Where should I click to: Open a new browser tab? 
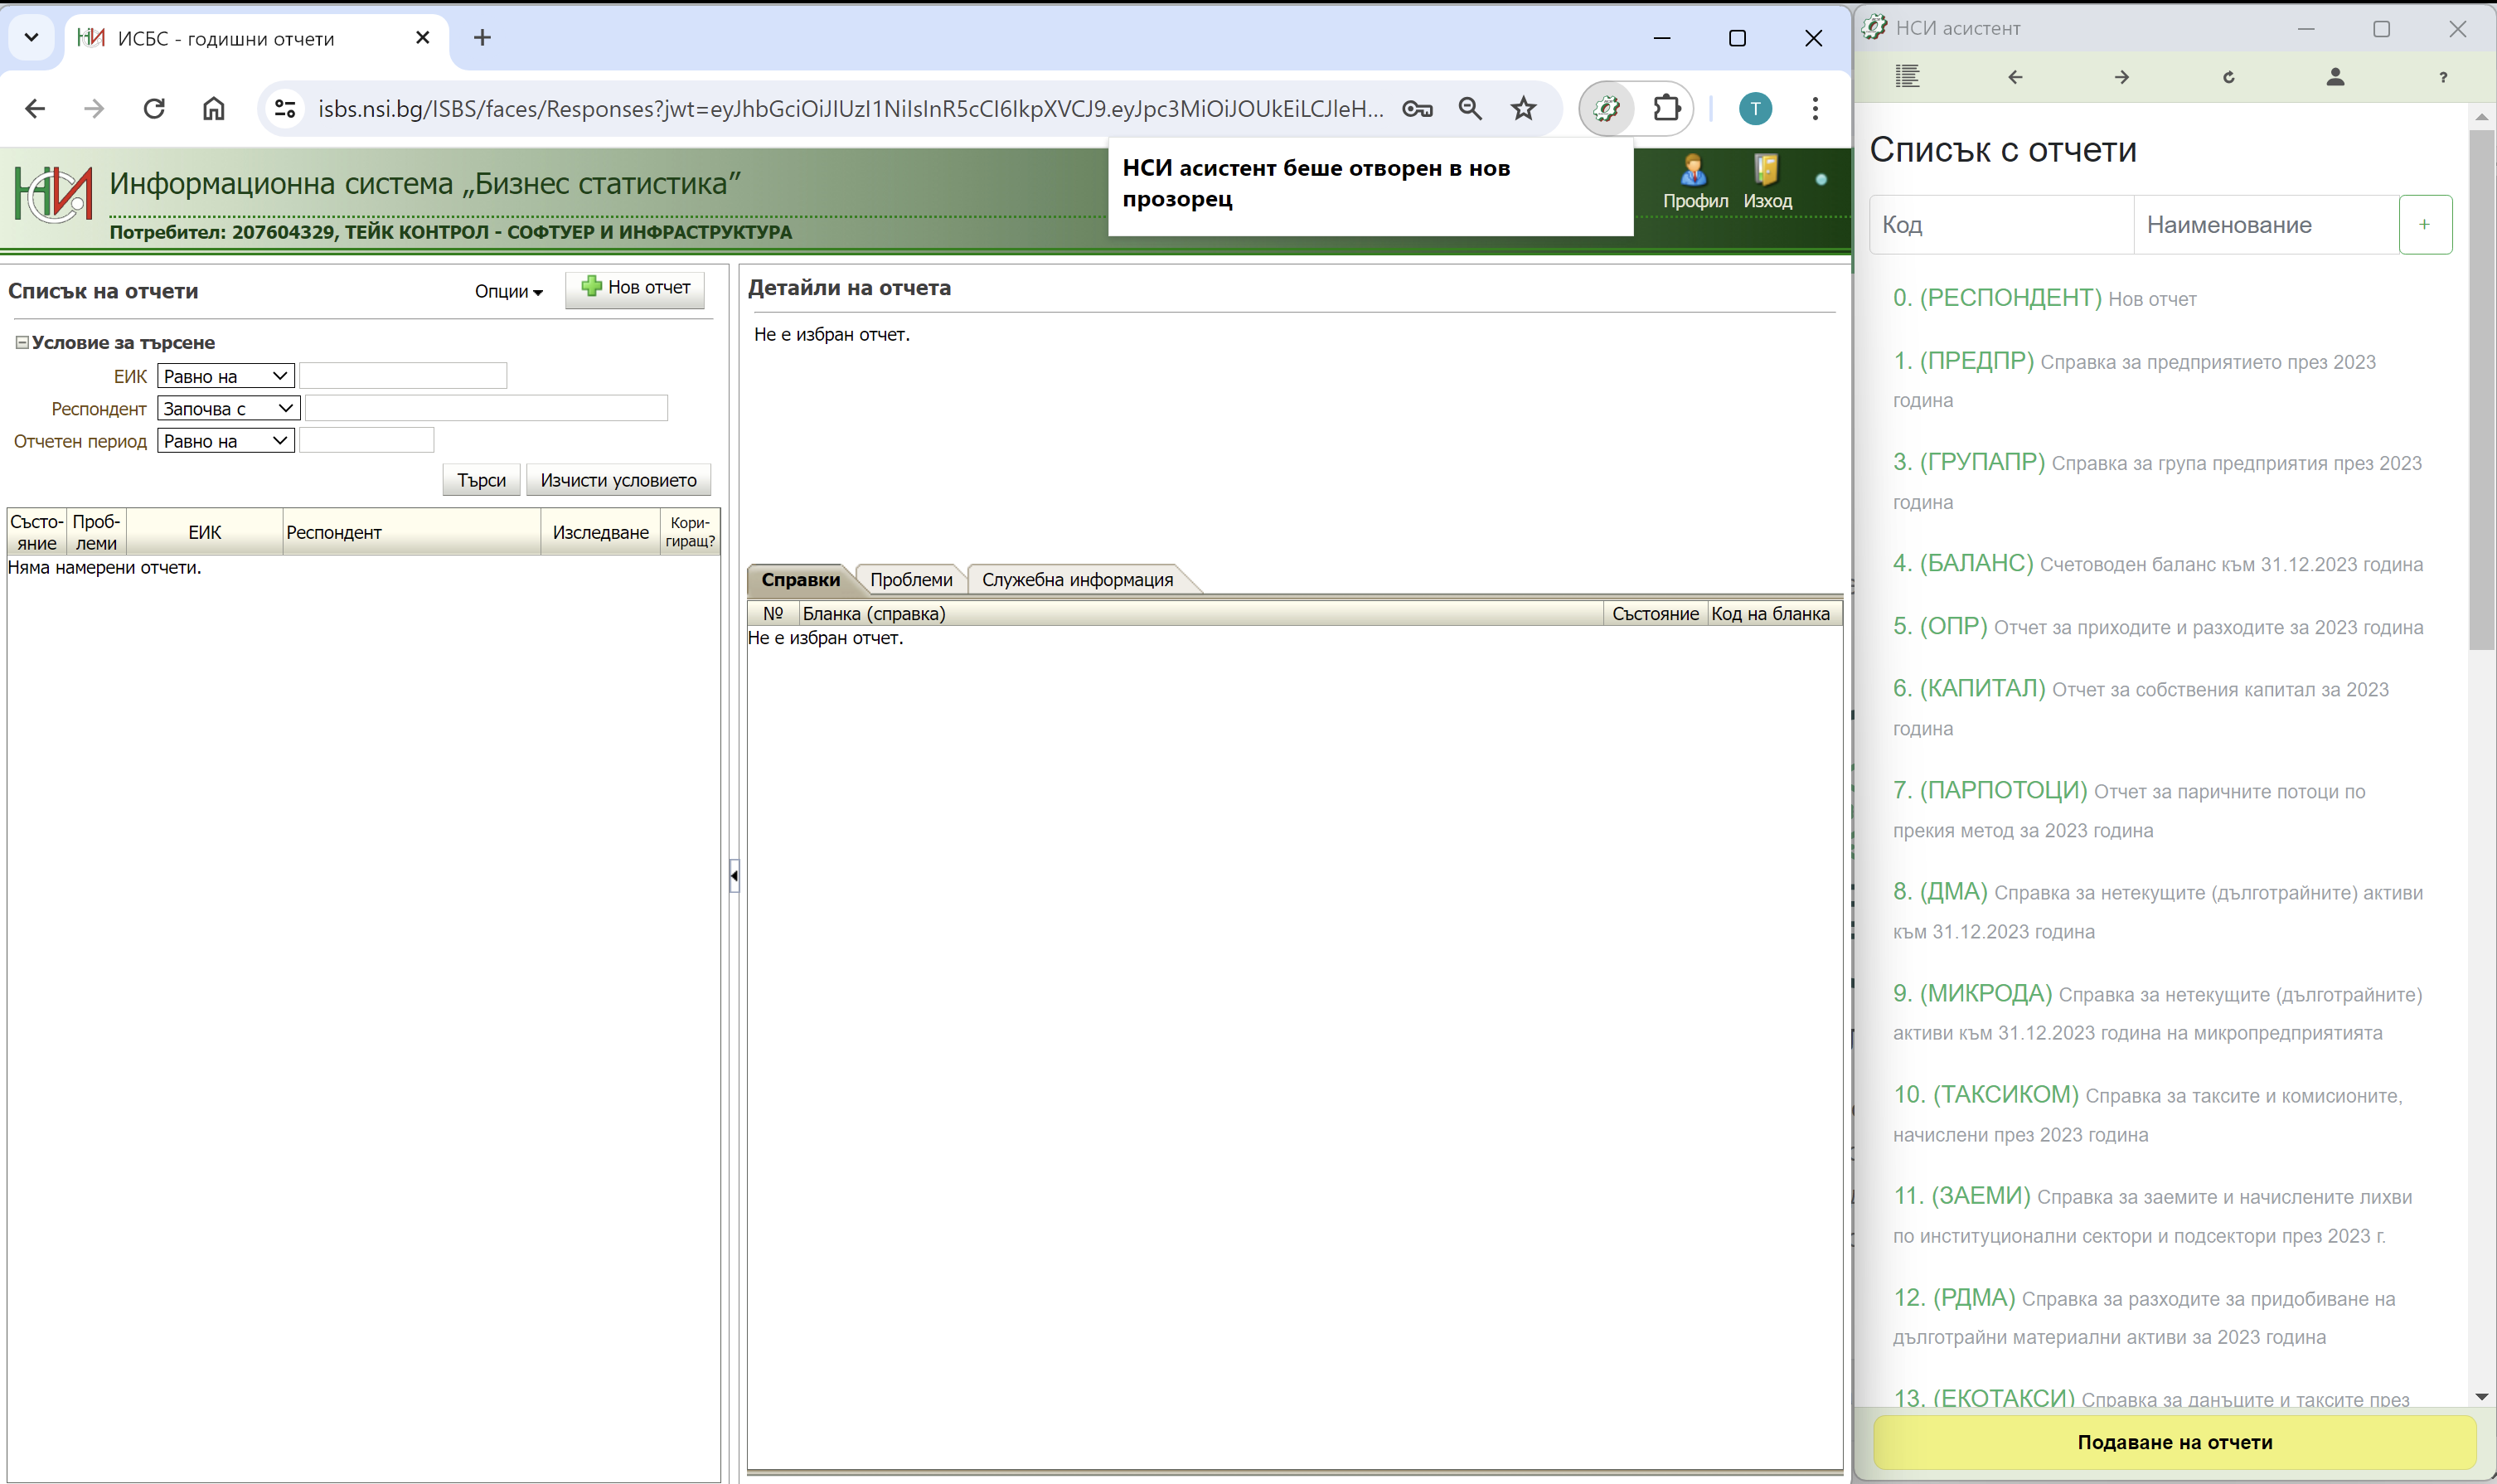click(482, 38)
